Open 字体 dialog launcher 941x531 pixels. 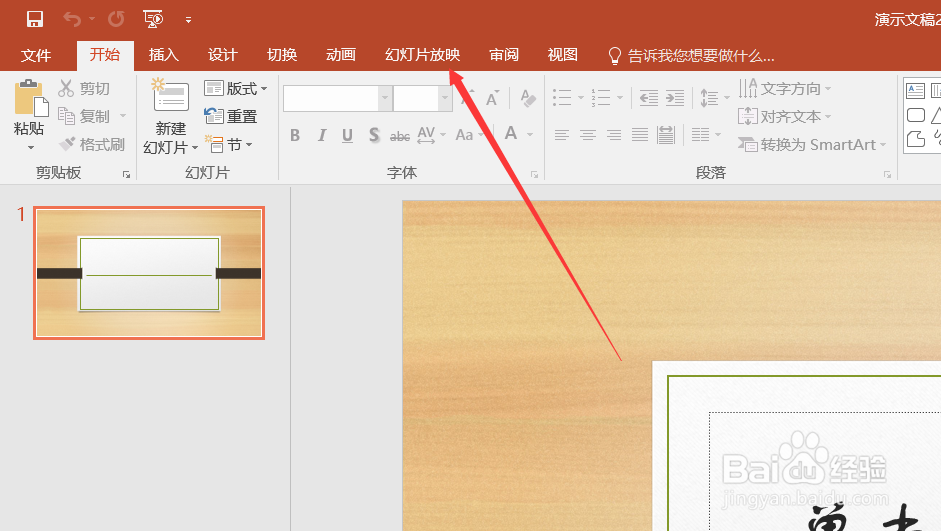[534, 175]
